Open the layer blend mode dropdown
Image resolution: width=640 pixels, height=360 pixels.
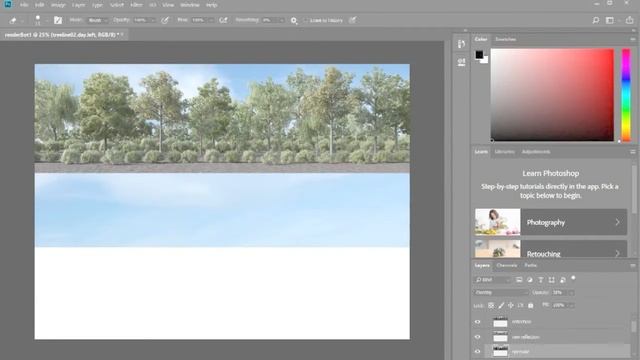click(501, 293)
